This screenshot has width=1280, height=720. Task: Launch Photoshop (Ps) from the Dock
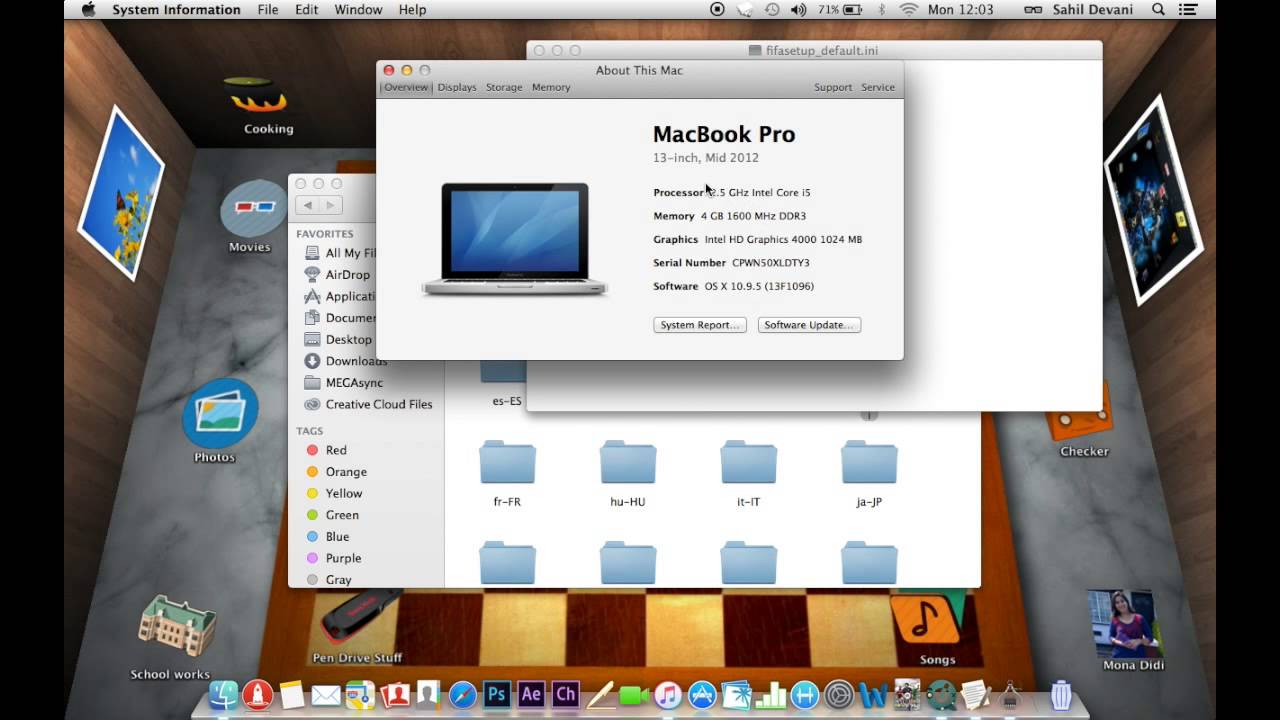tap(497, 695)
